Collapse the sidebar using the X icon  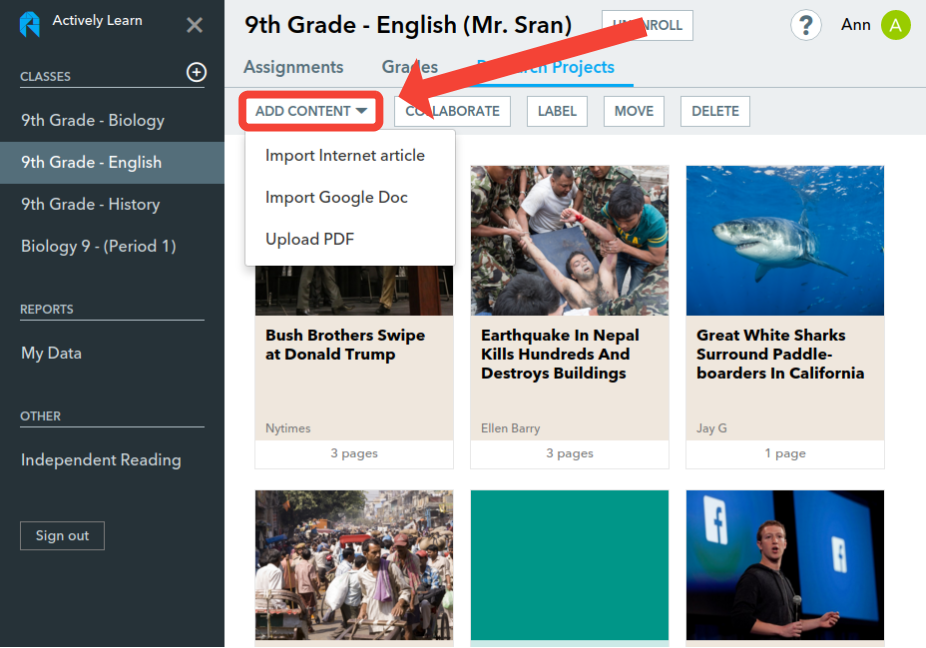[194, 25]
